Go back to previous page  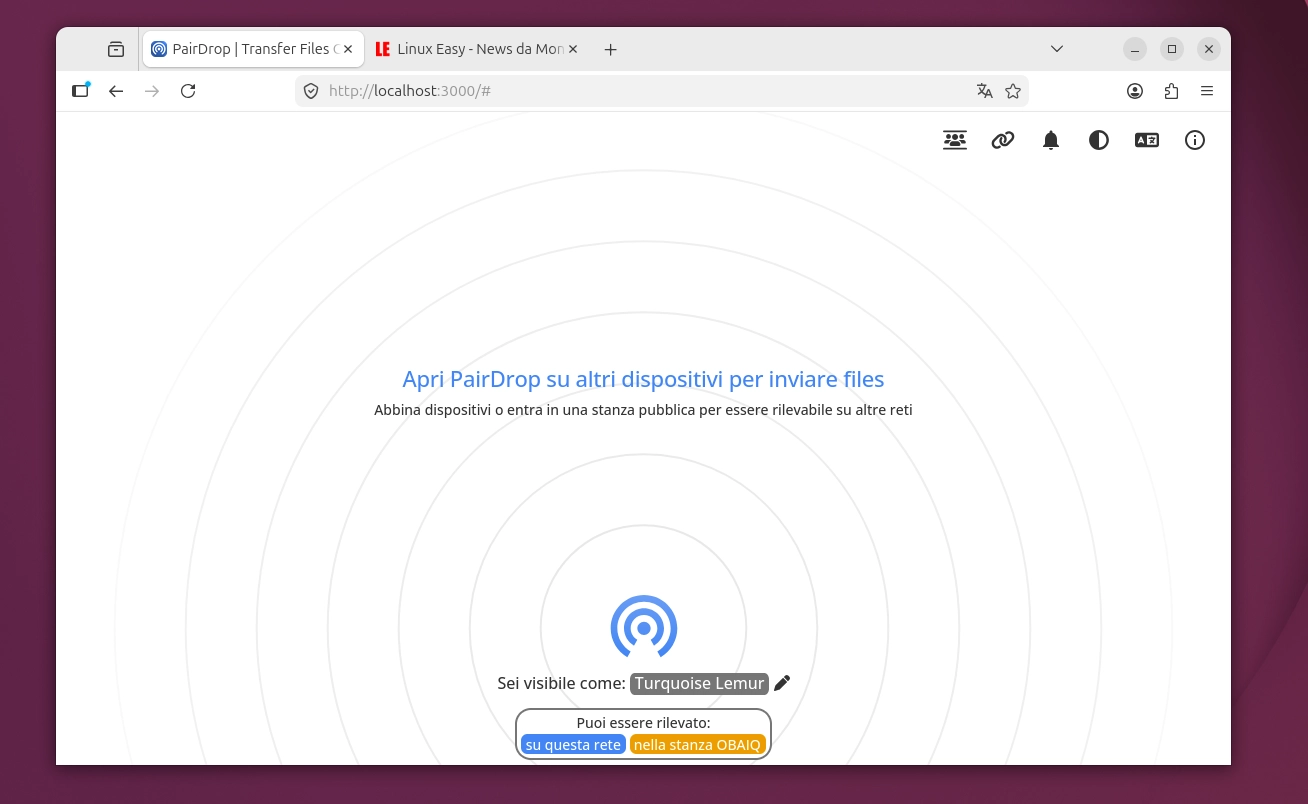116,91
